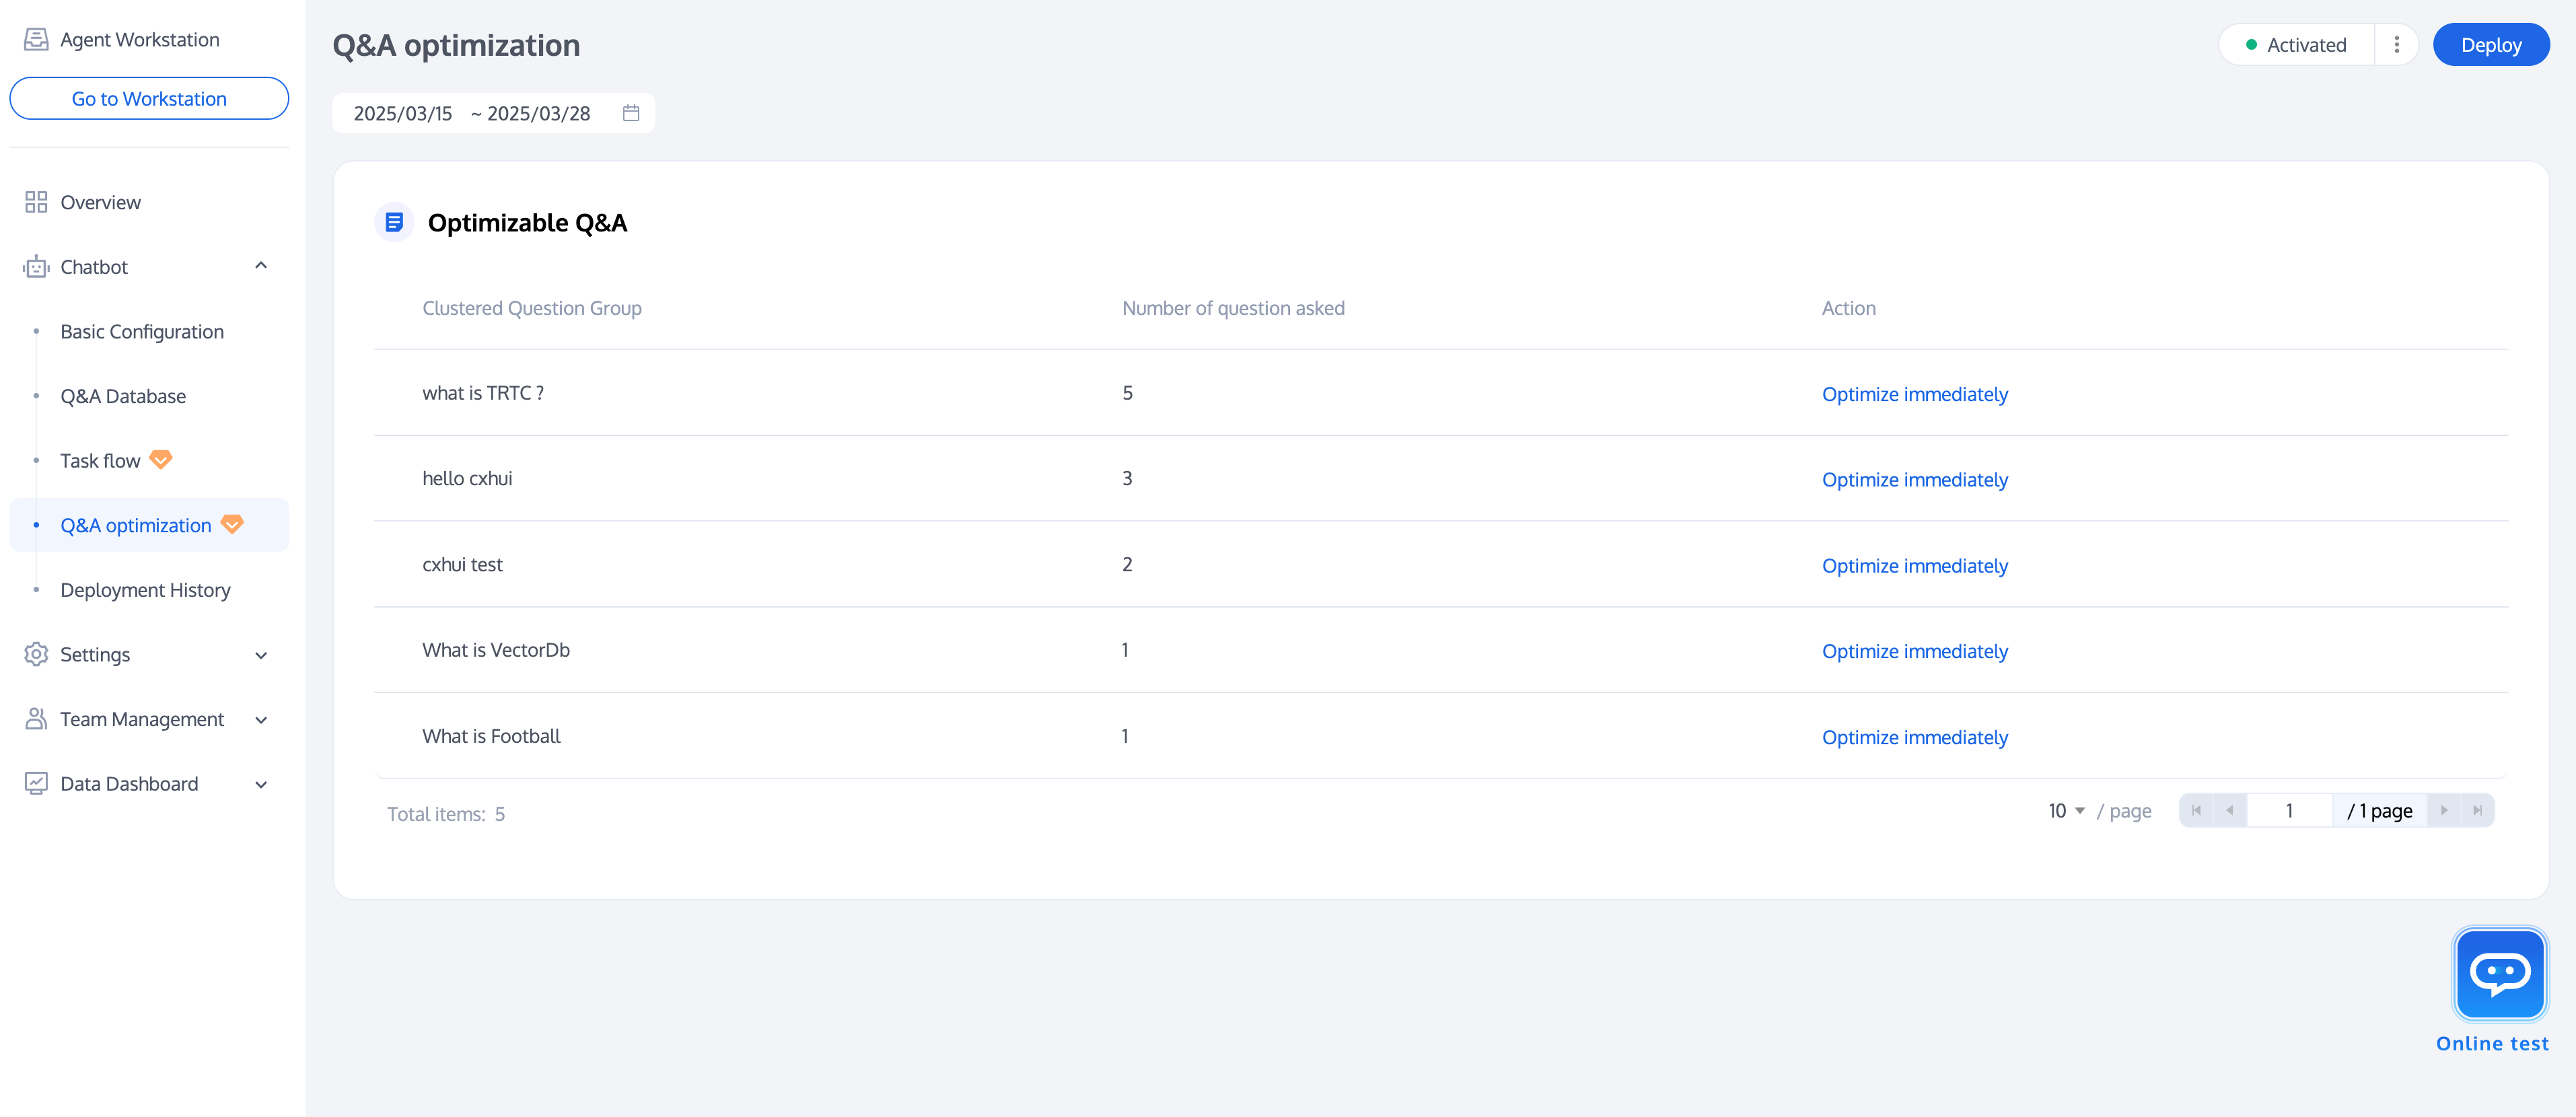
Task: Open the Online test chat icon
Action: coord(2499,974)
